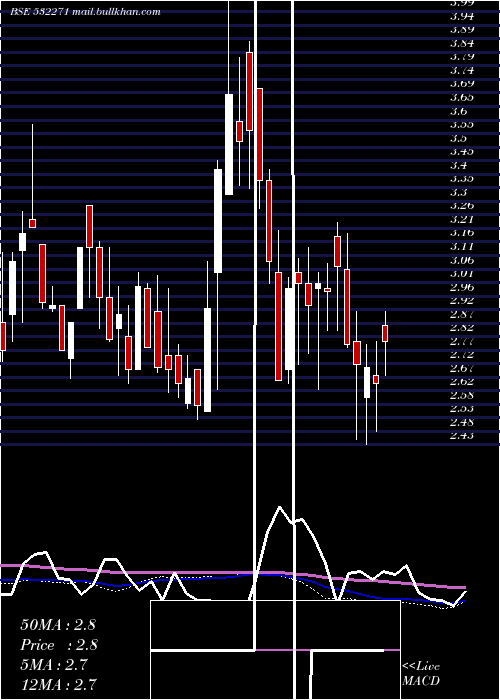
Task: Click the 2.62 price label
Action: (462, 382)
